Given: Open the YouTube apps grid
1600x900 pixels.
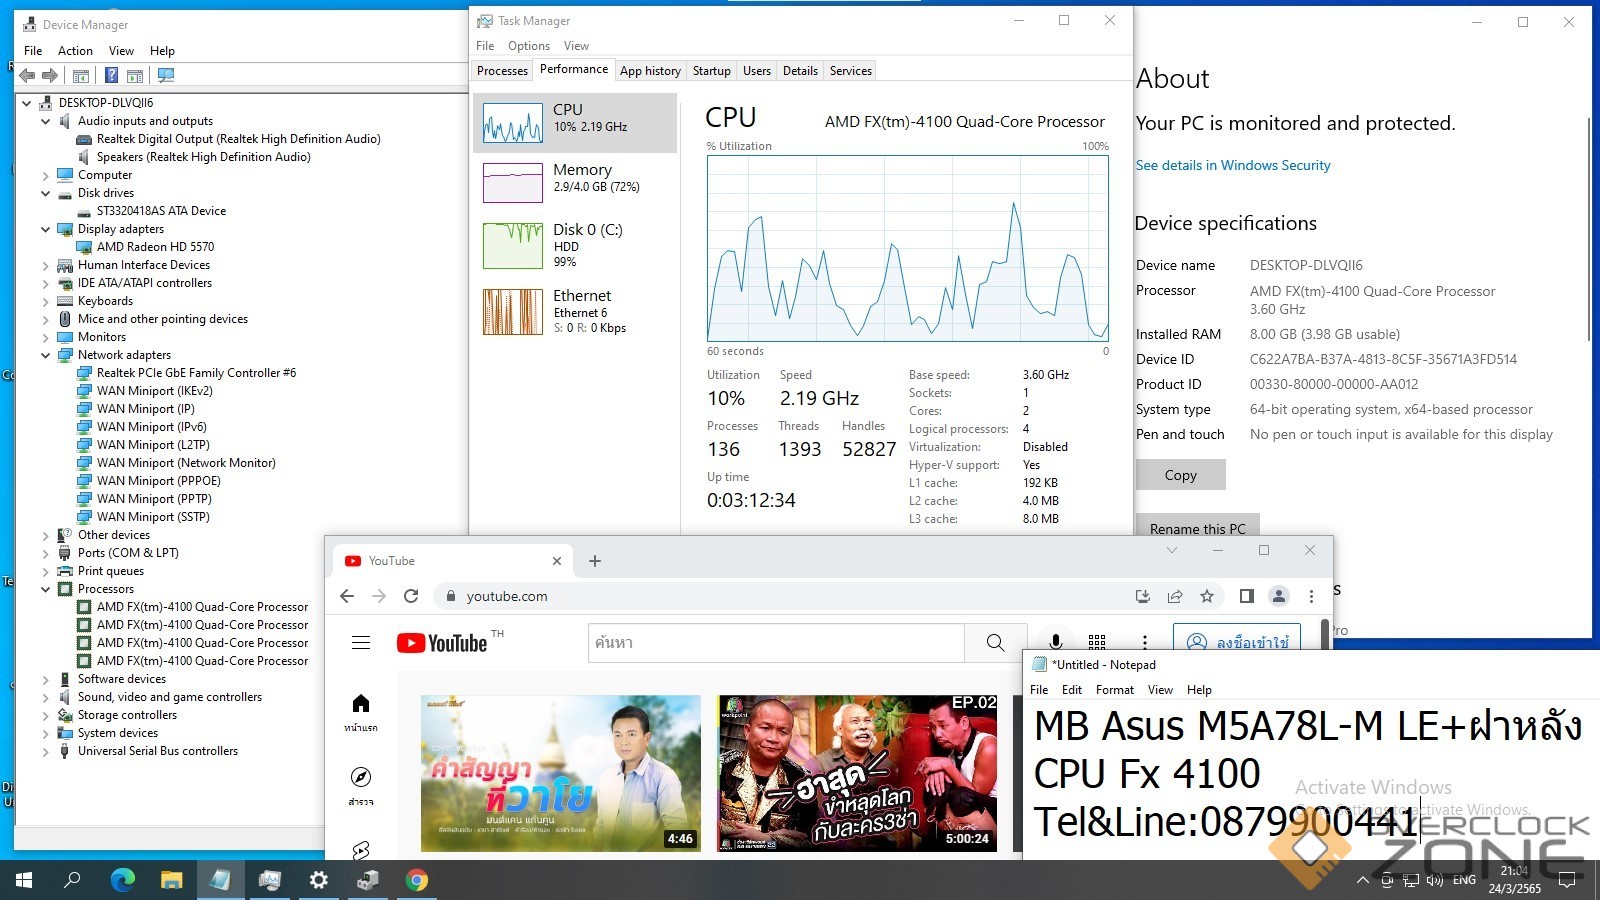Looking at the screenshot, I should 1097,643.
